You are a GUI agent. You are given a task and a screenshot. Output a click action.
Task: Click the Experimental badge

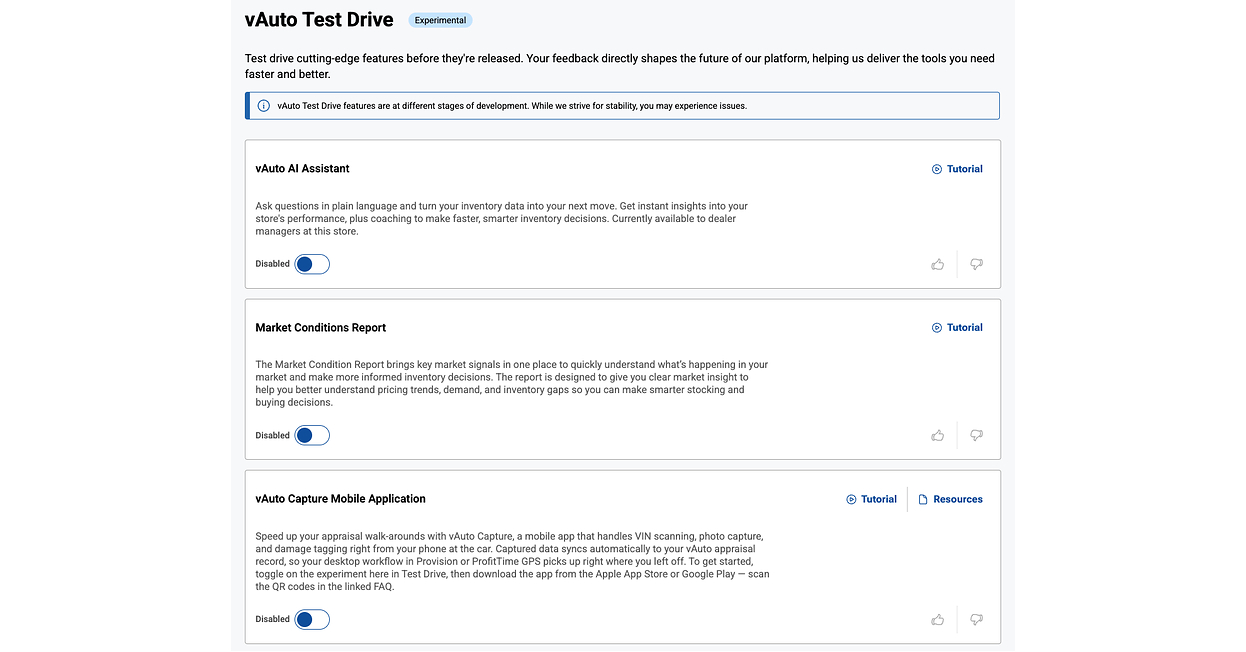[x=440, y=20]
